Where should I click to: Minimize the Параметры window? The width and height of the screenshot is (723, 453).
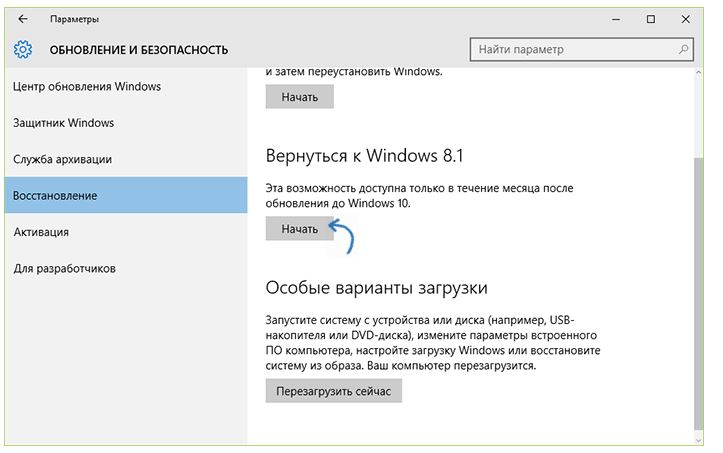coord(616,19)
